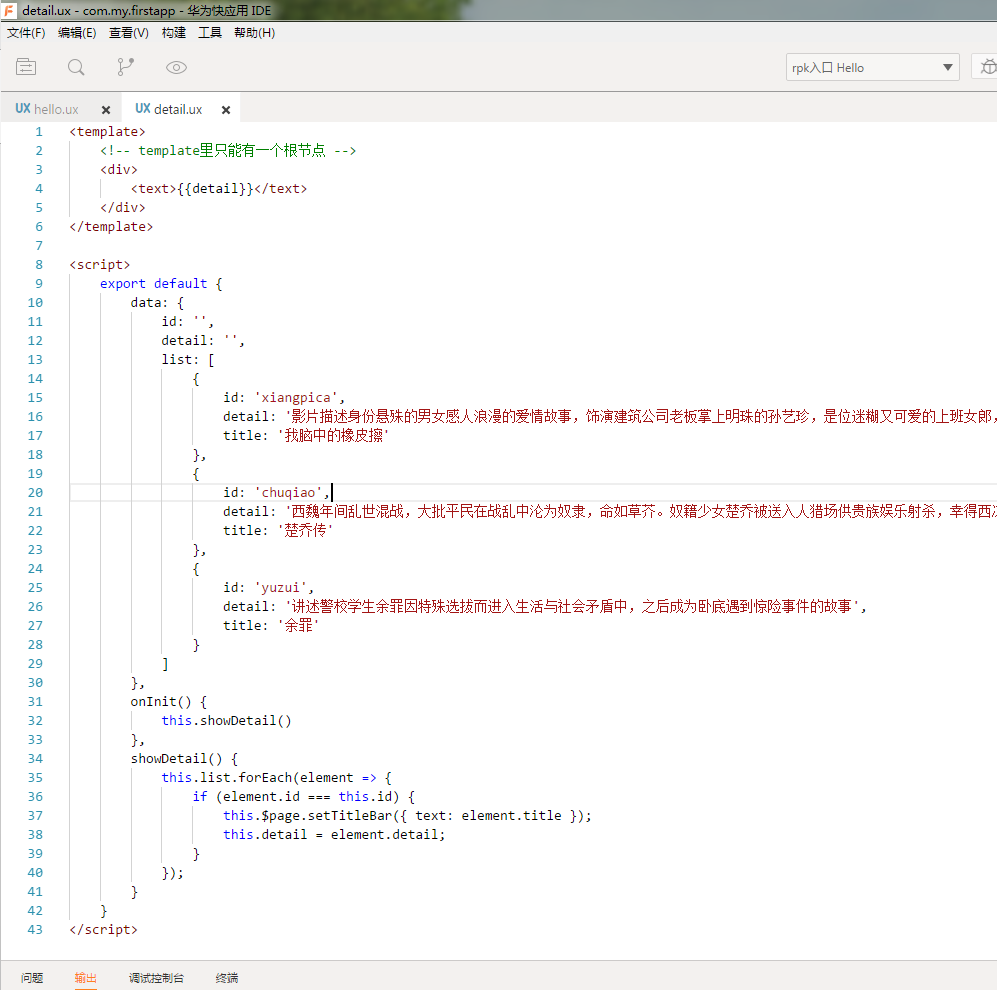The height and width of the screenshot is (990, 997).
Task: Open the 帮助(H) menu
Action: [254, 33]
